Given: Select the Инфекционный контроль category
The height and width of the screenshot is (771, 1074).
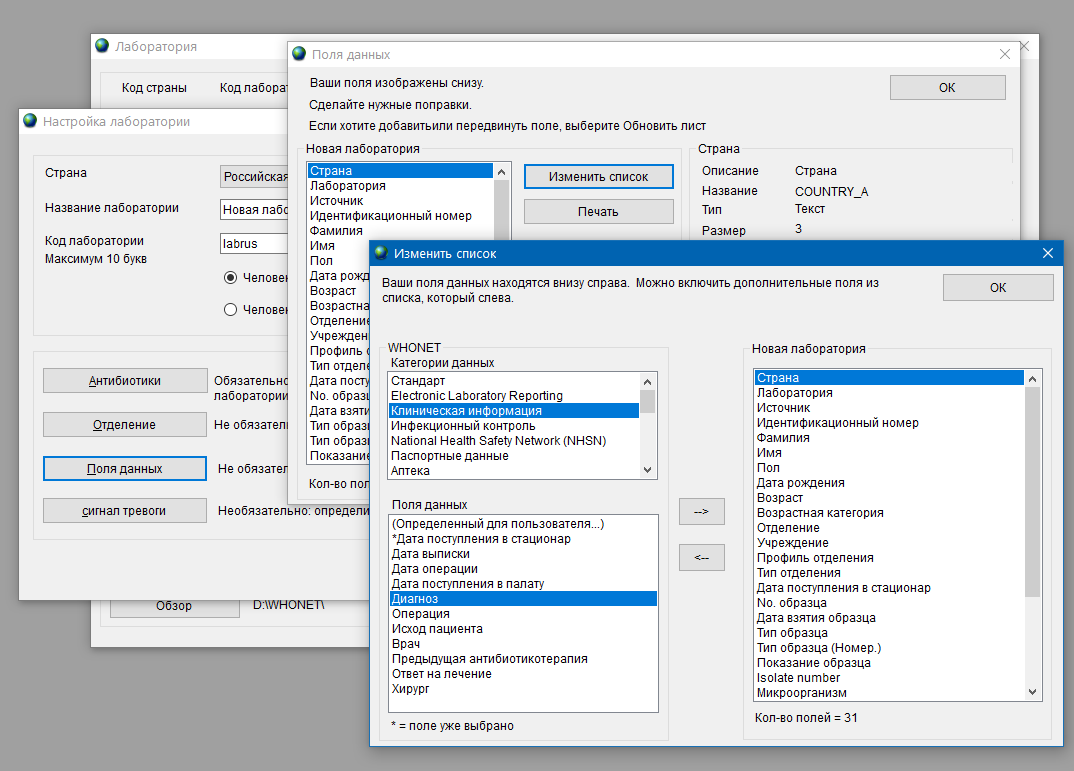Looking at the screenshot, I should (x=514, y=426).
